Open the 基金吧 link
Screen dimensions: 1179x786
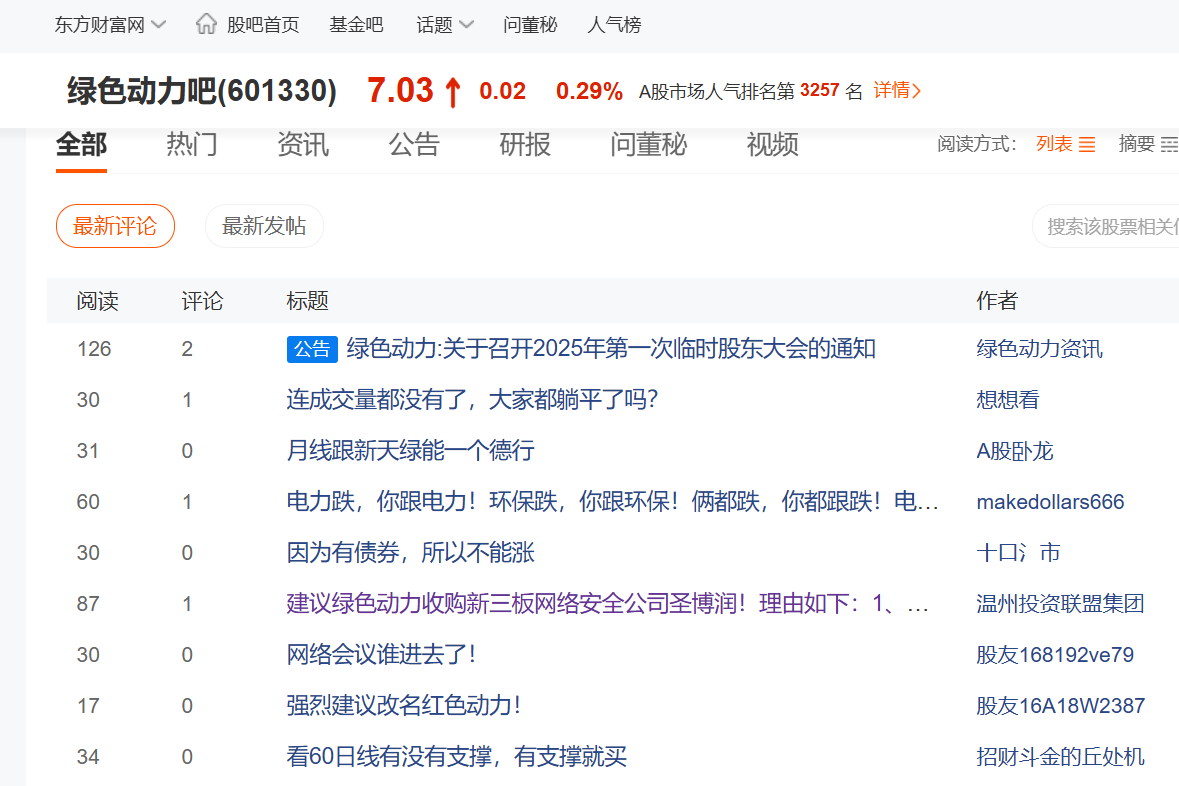point(356,25)
